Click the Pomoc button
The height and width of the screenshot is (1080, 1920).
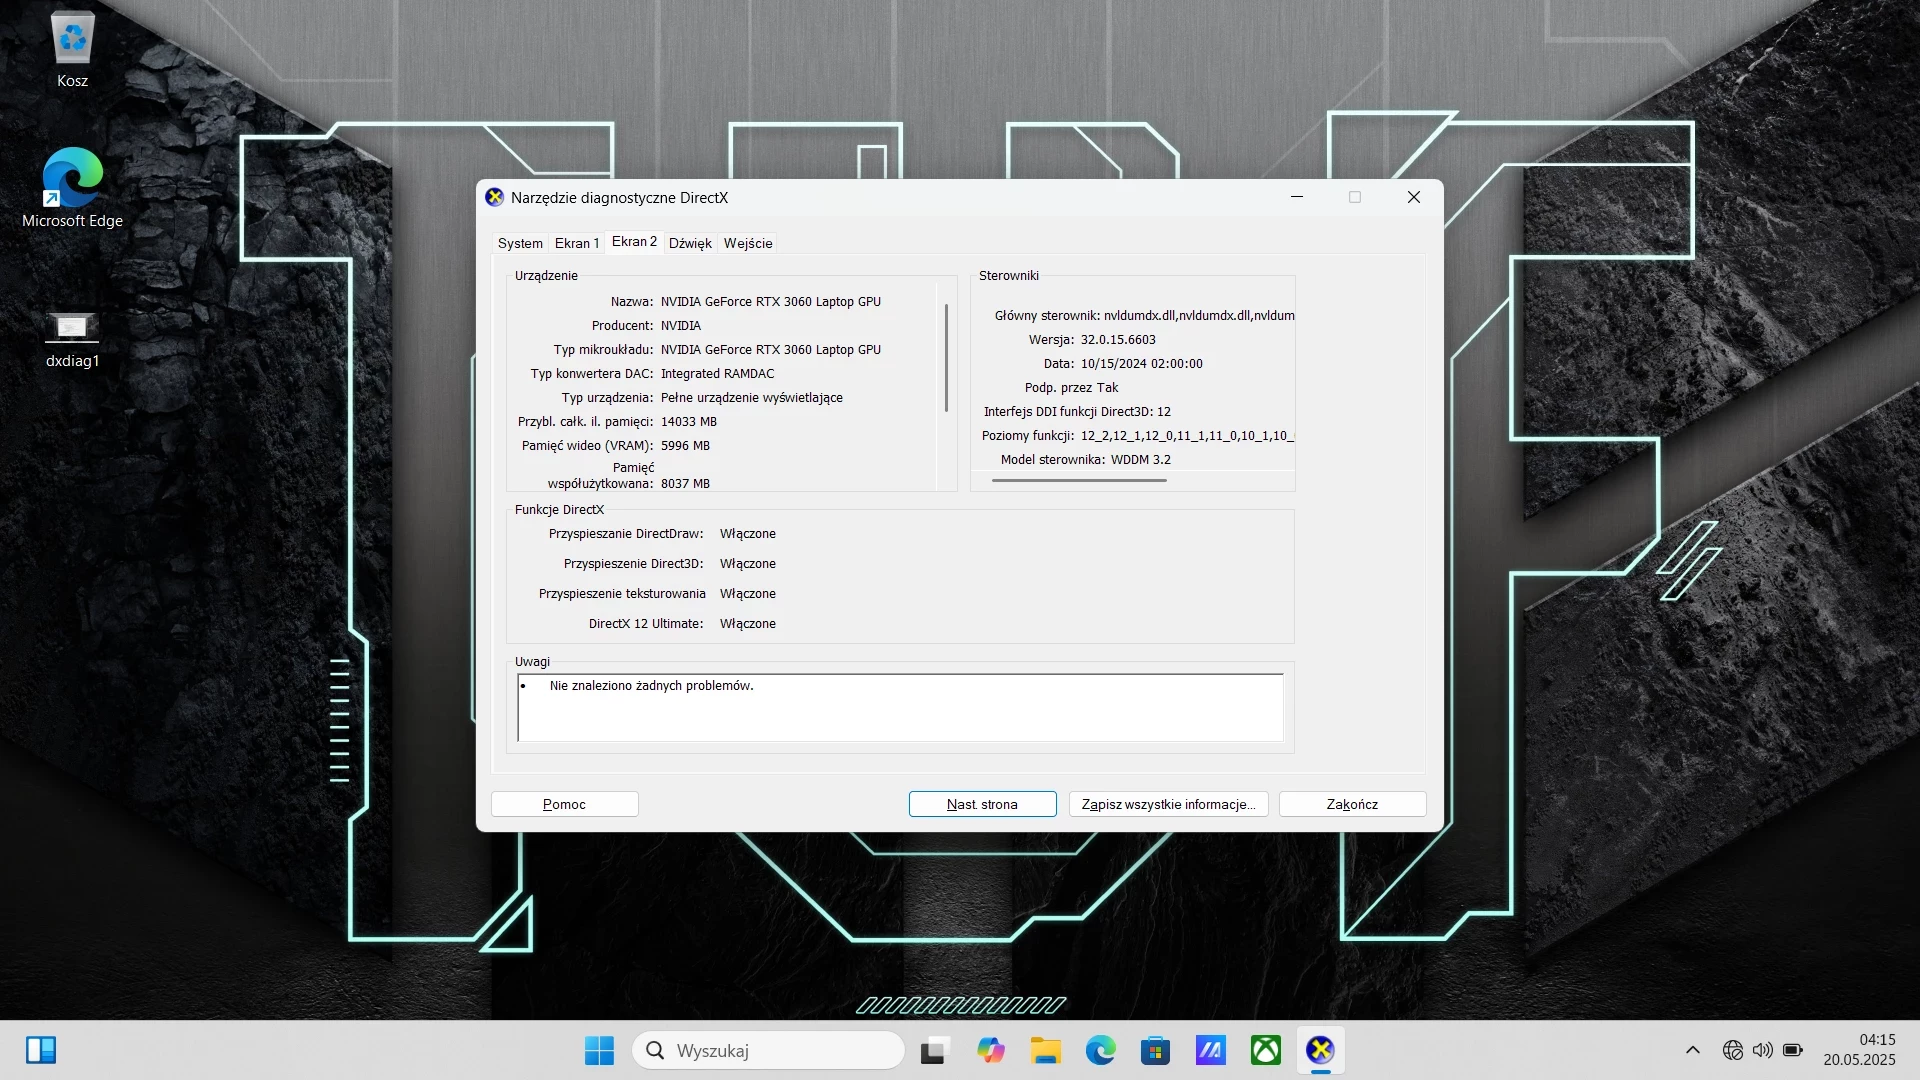tap(564, 804)
